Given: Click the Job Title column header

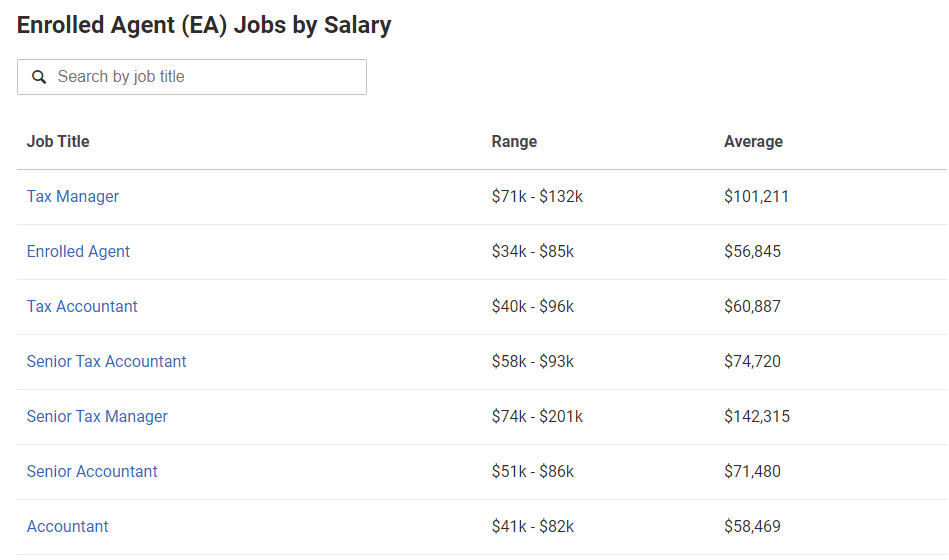Looking at the screenshot, I should click(x=58, y=142).
